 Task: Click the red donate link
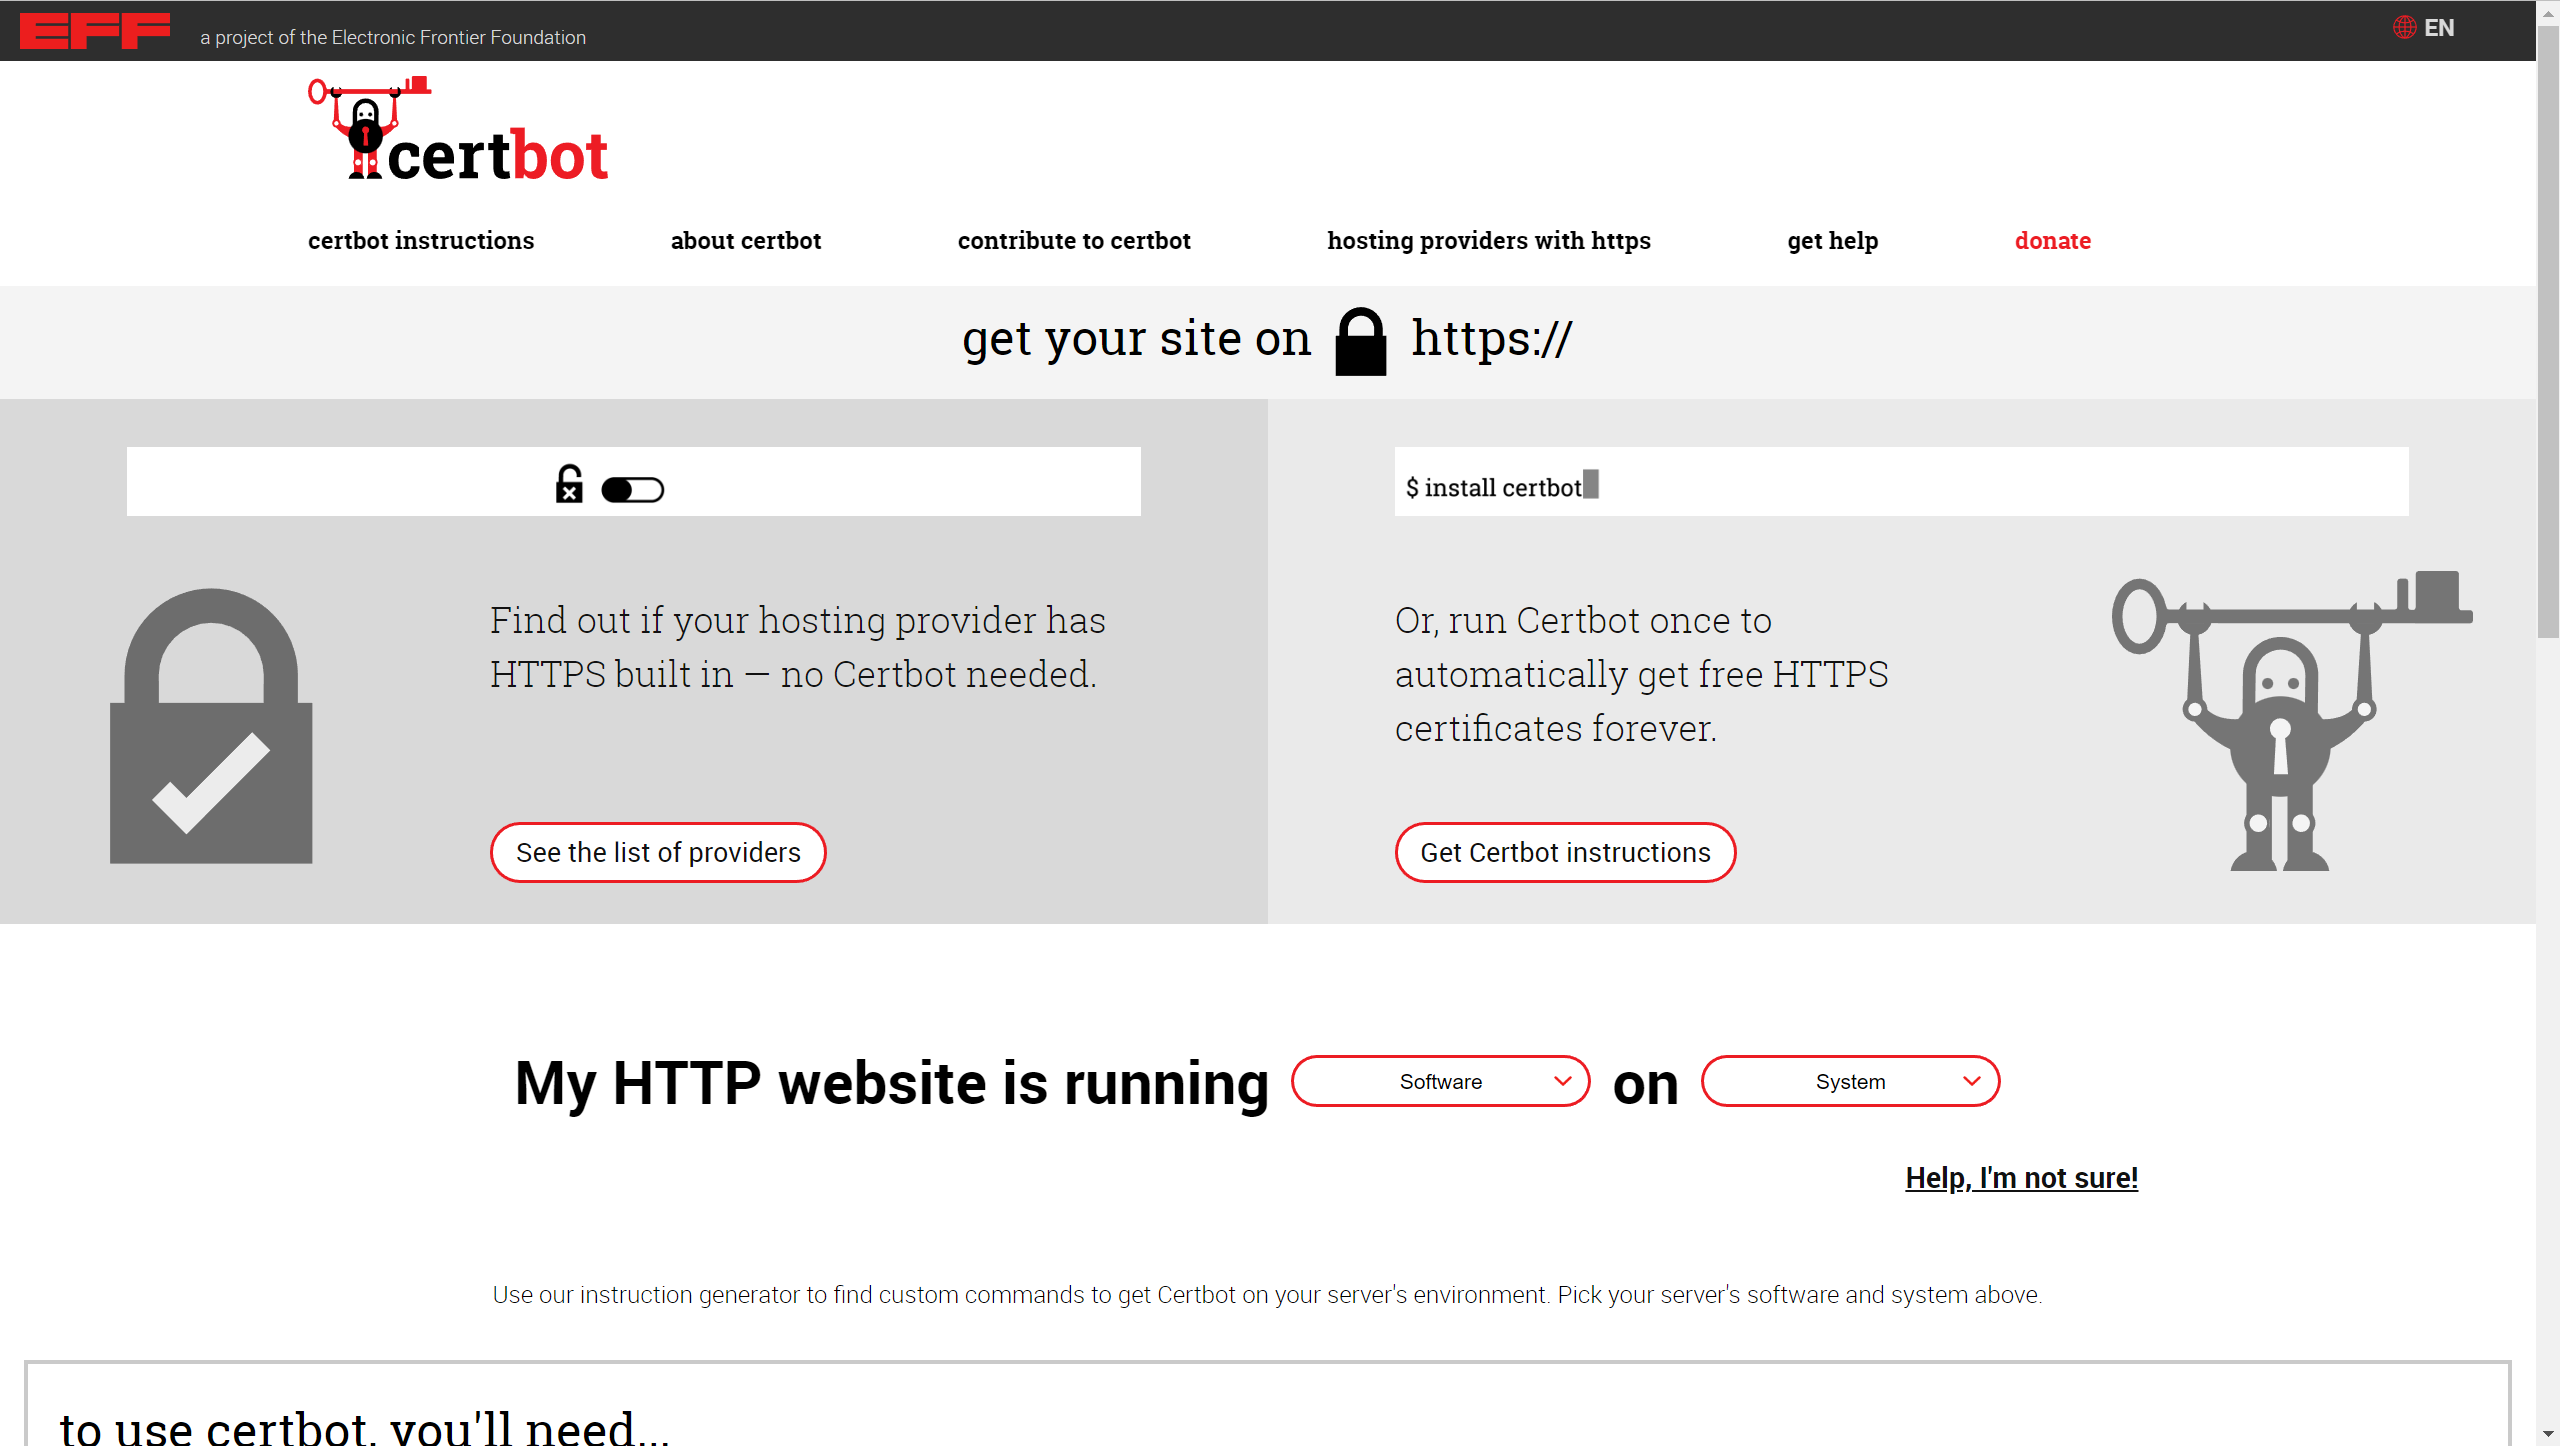tap(2053, 241)
